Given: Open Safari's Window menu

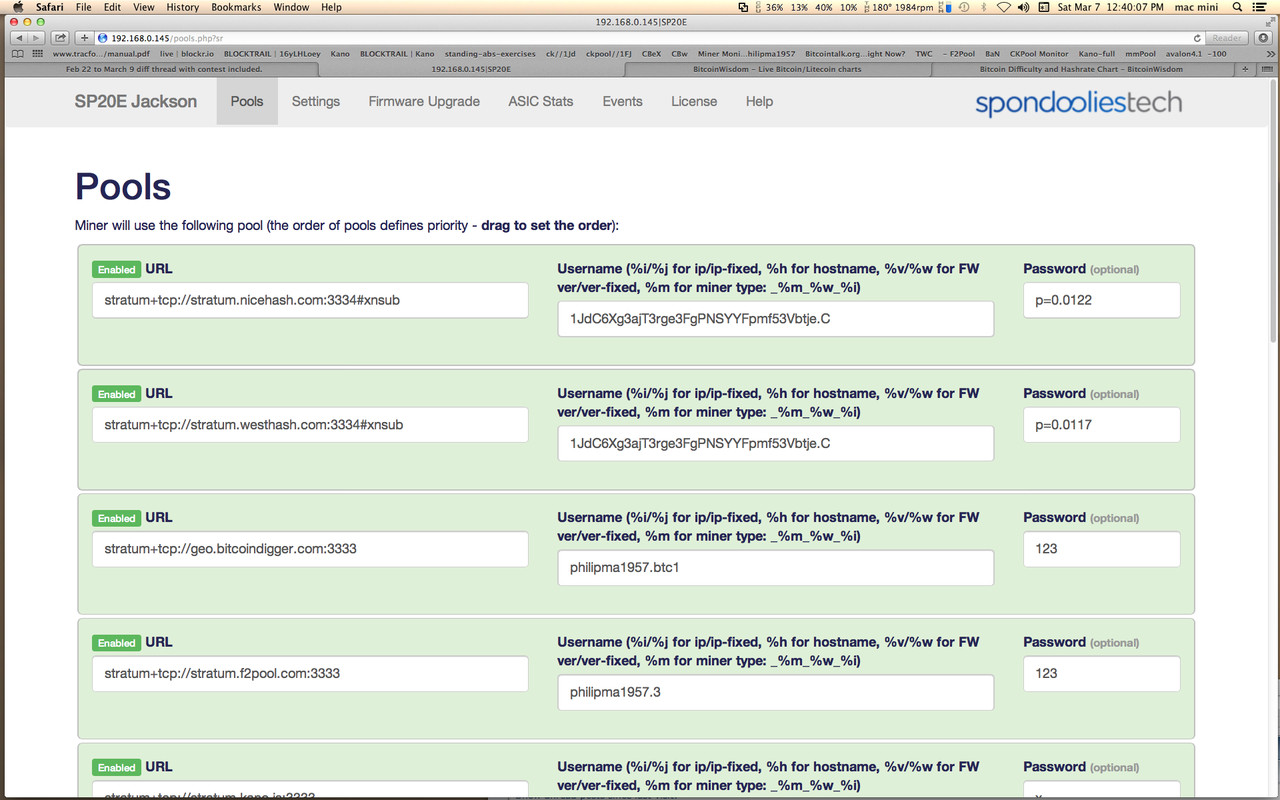Looking at the screenshot, I should pos(291,7).
